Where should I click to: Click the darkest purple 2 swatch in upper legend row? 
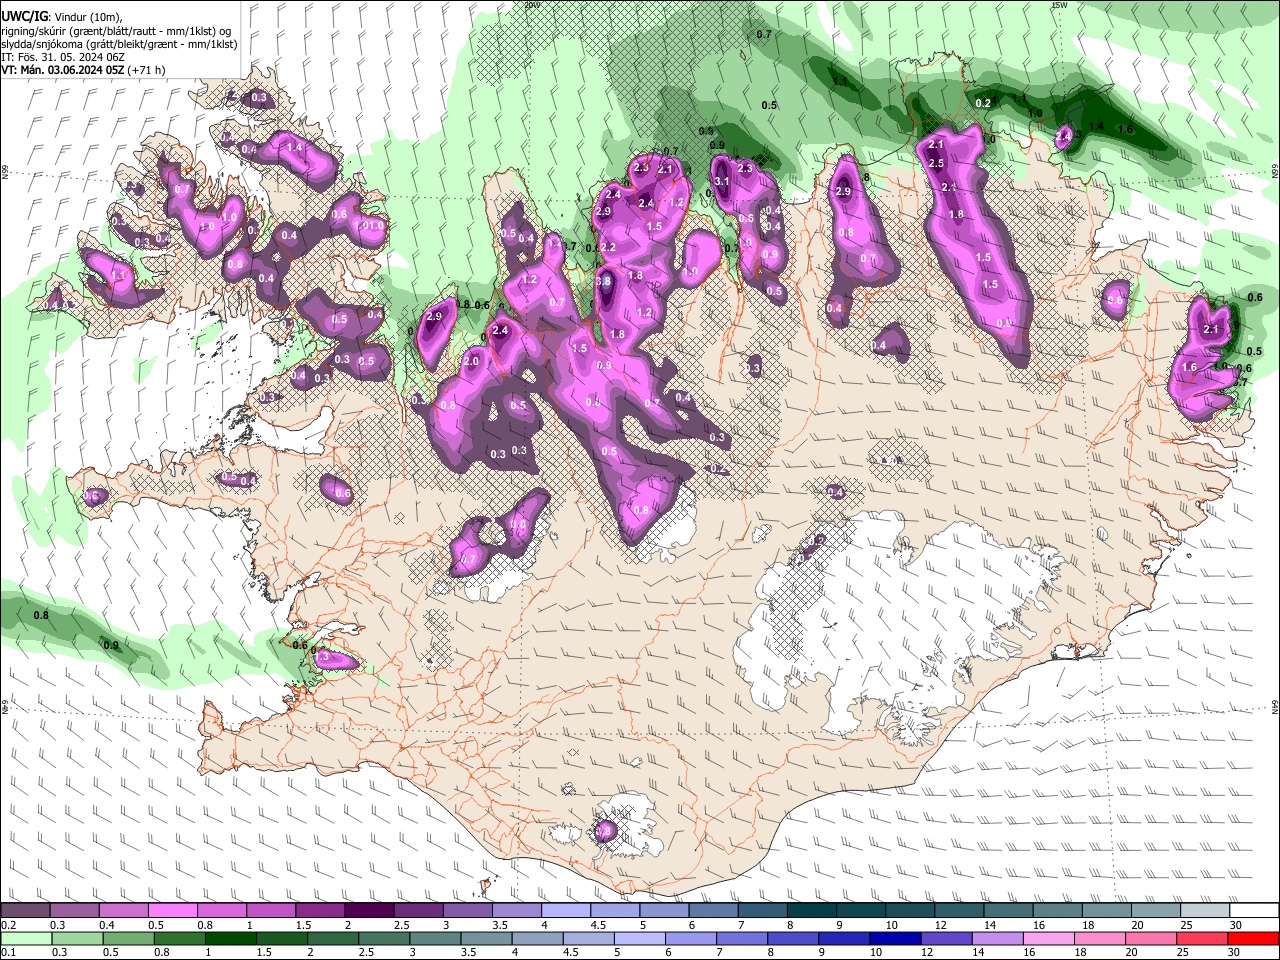(369, 910)
